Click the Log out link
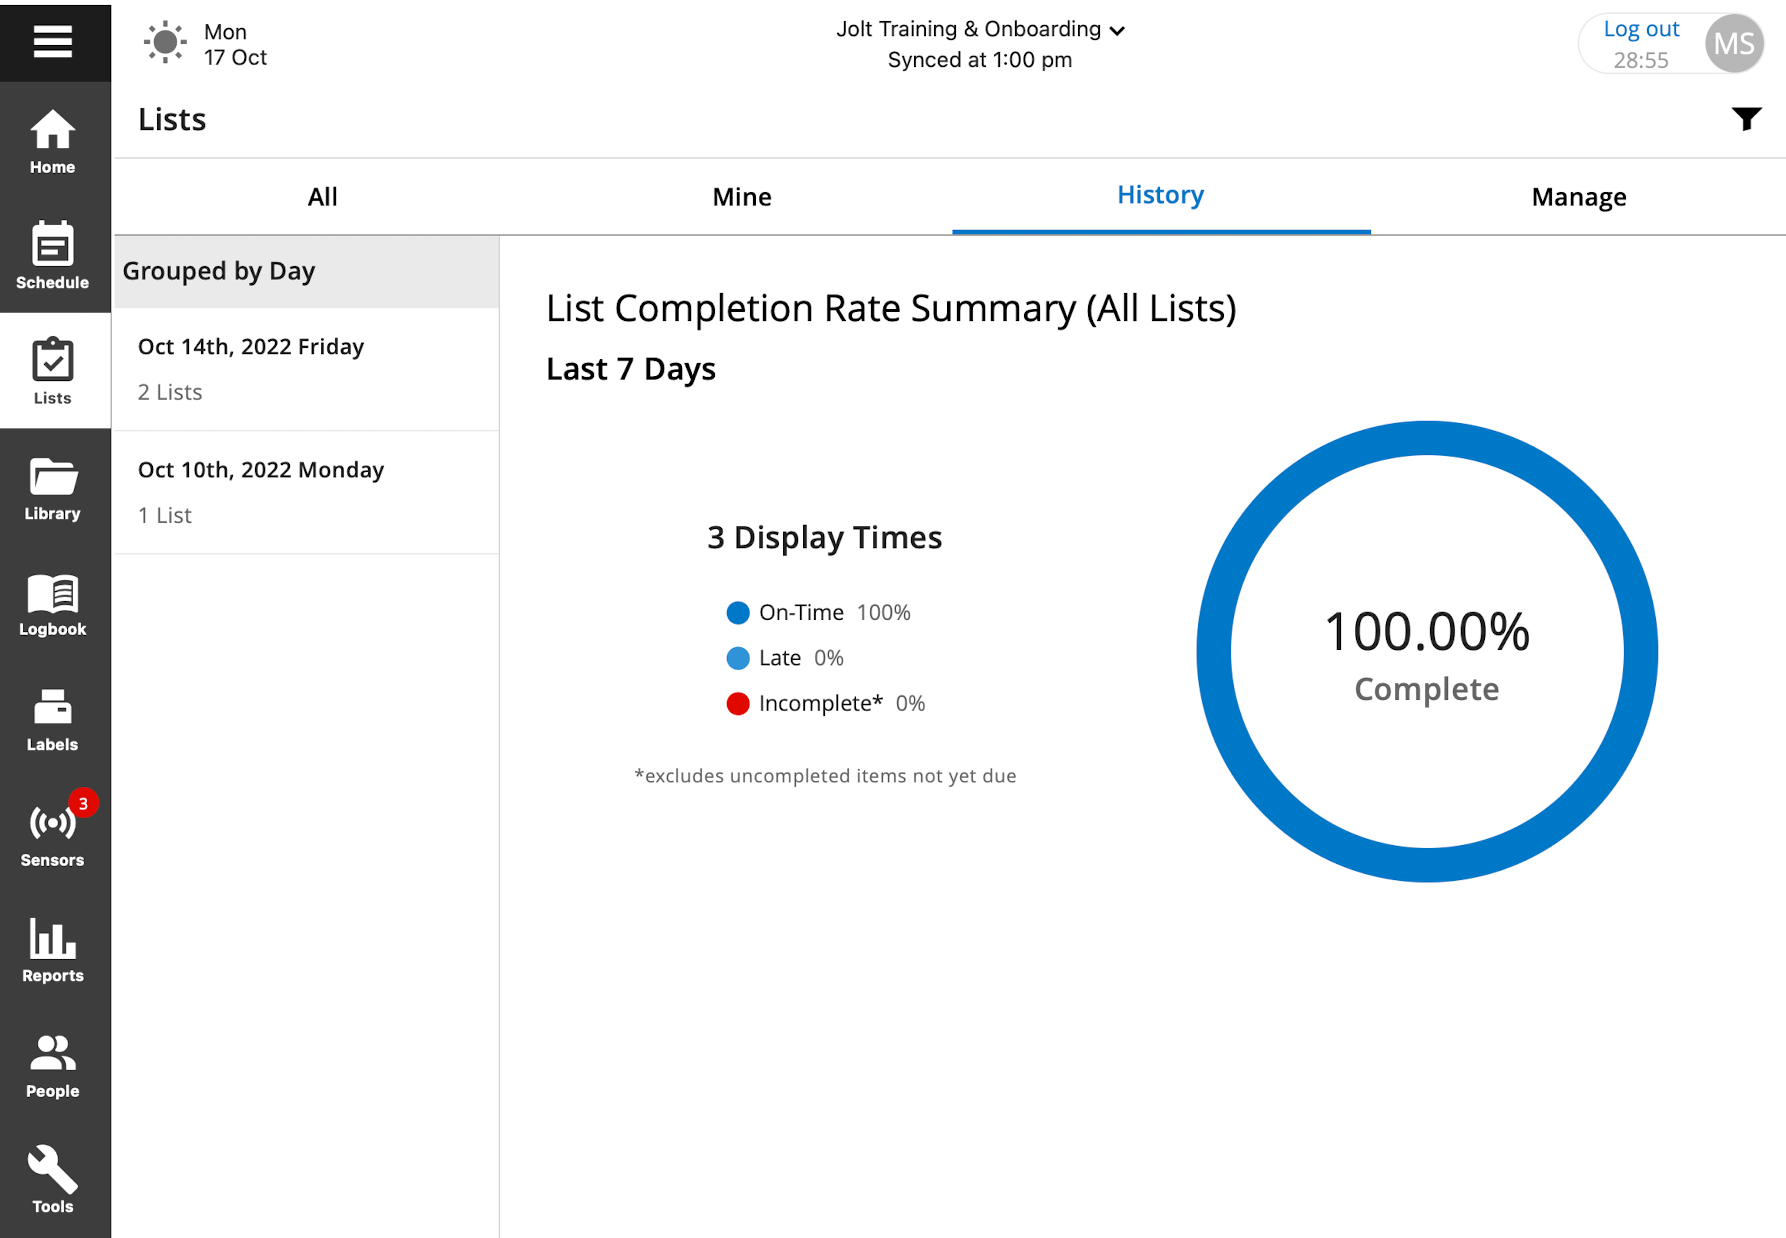Image resolution: width=1786 pixels, height=1238 pixels. click(x=1640, y=30)
